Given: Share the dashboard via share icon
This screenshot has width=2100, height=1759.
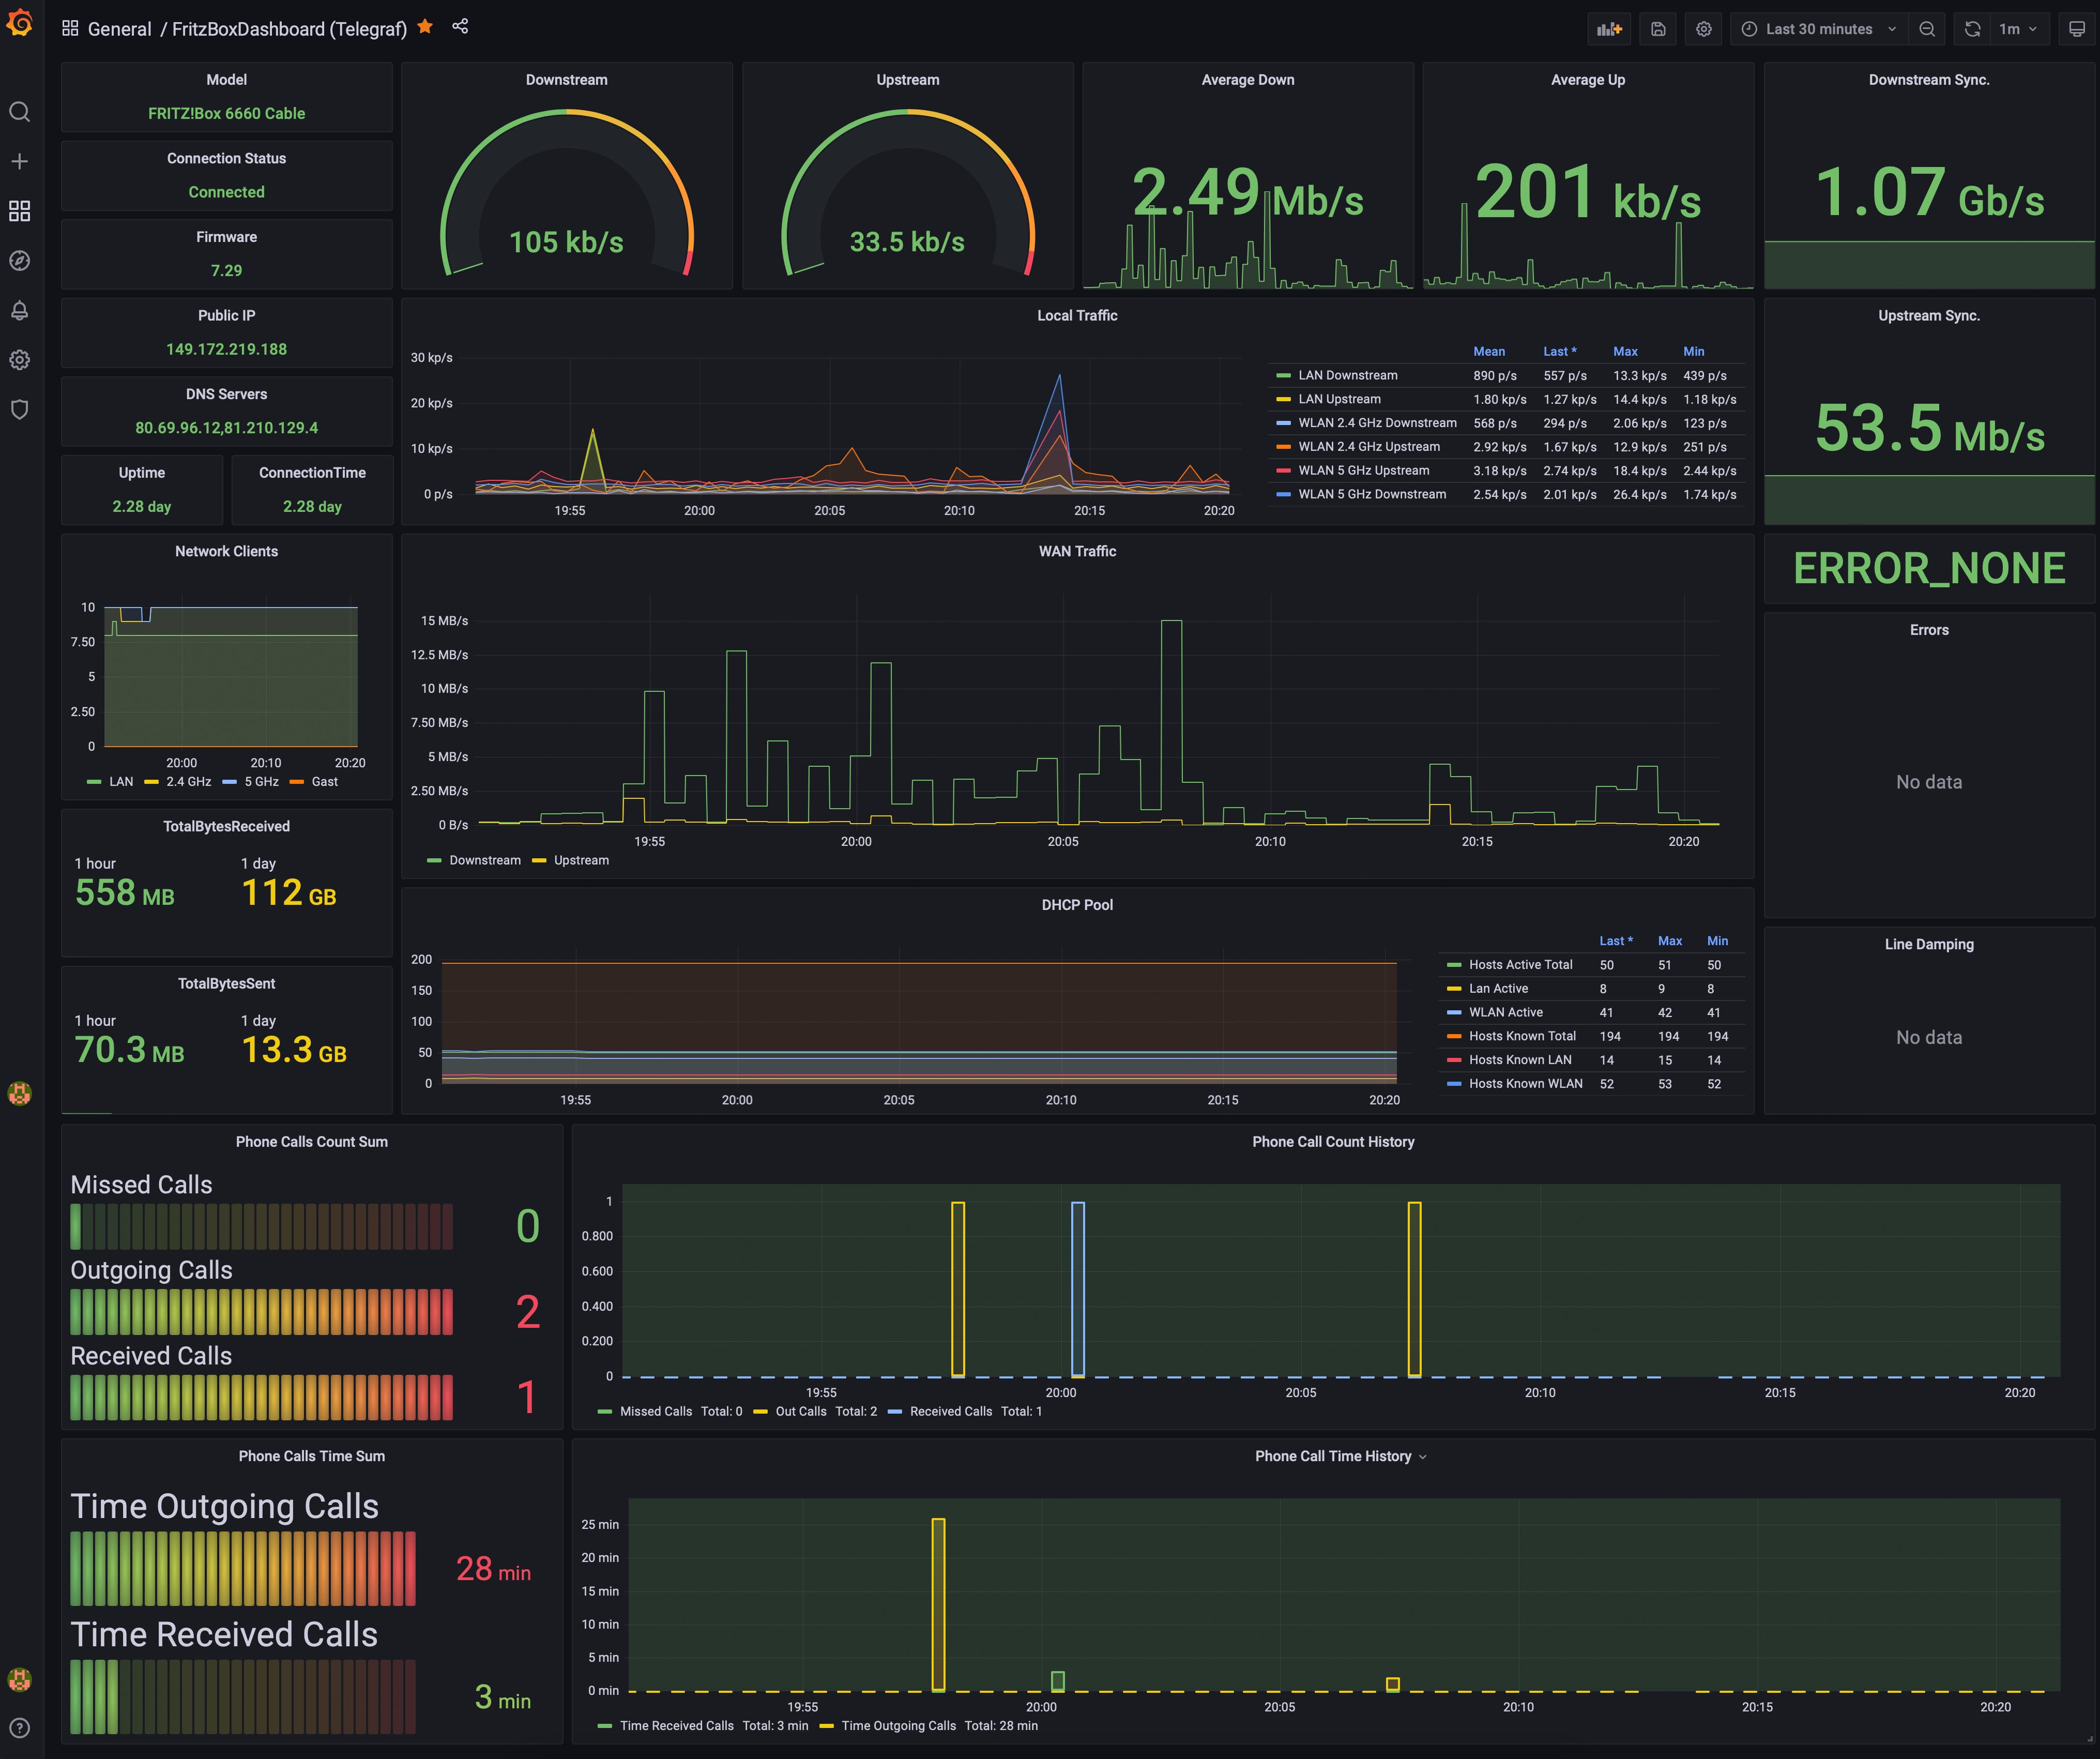Looking at the screenshot, I should pos(460,27).
